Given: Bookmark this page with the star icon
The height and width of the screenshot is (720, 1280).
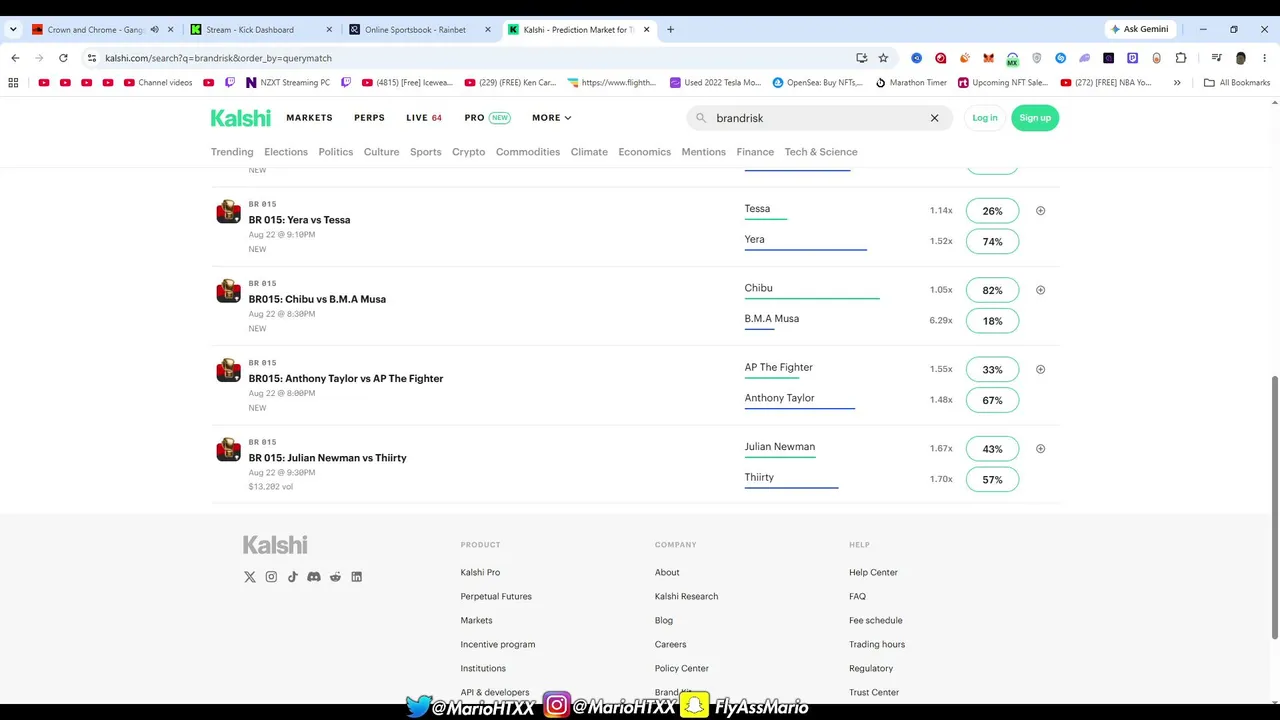Looking at the screenshot, I should [883, 58].
